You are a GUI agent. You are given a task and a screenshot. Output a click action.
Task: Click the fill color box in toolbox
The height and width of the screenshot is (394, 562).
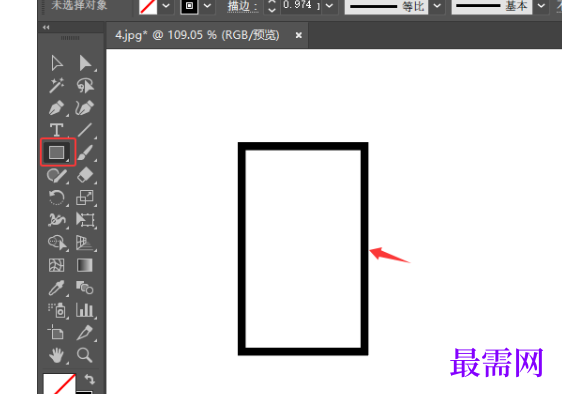pos(59,384)
